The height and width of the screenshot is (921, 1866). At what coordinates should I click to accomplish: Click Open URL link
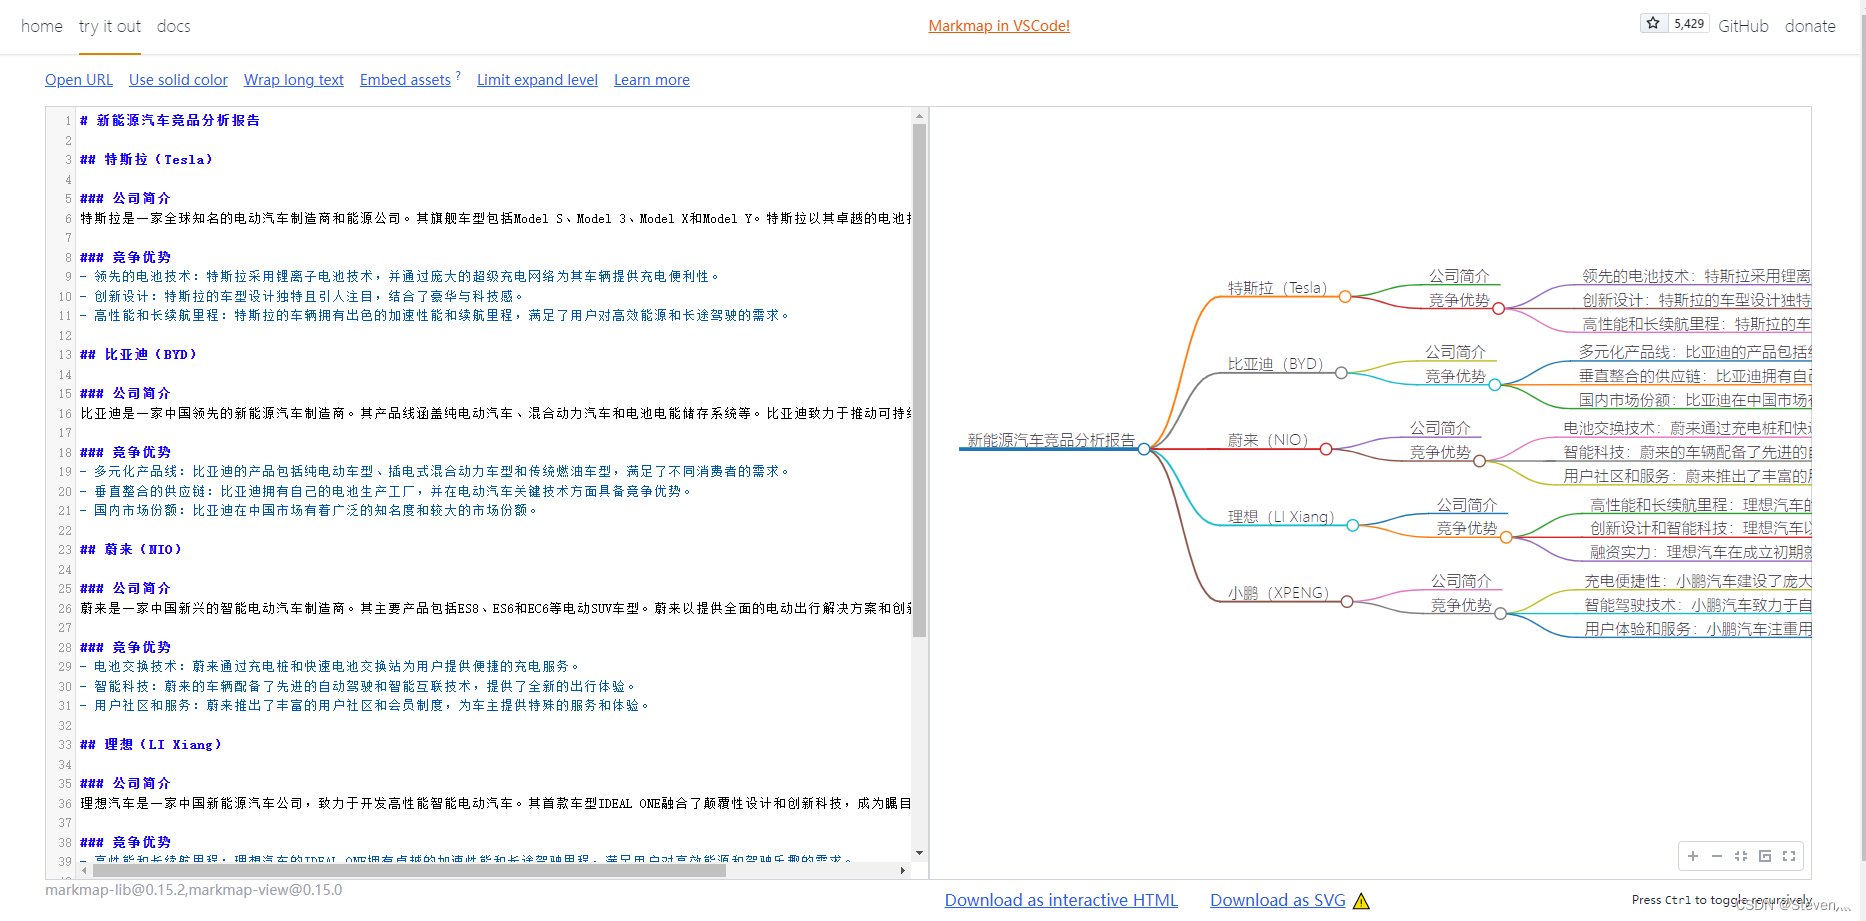[x=79, y=80]
